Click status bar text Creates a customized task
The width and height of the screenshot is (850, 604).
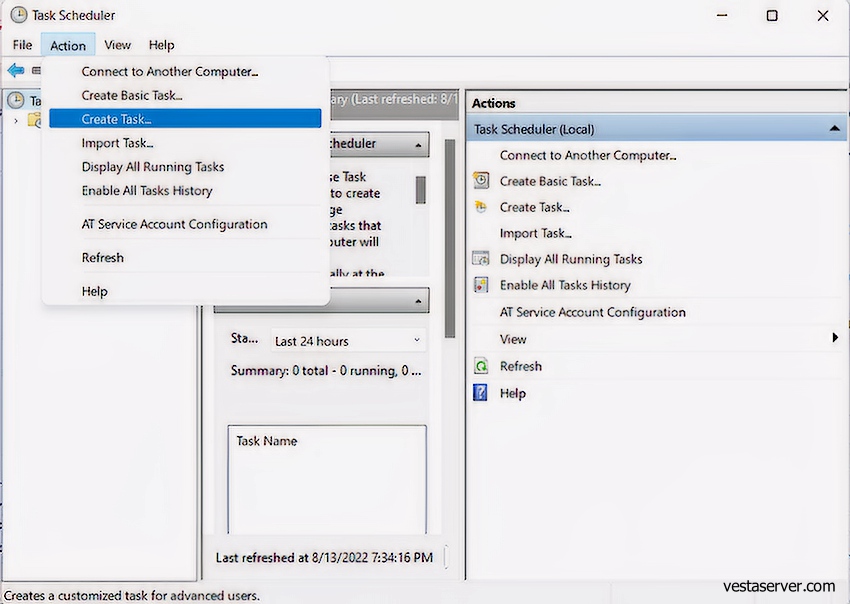pyautogui.click(x=132, y=595)
